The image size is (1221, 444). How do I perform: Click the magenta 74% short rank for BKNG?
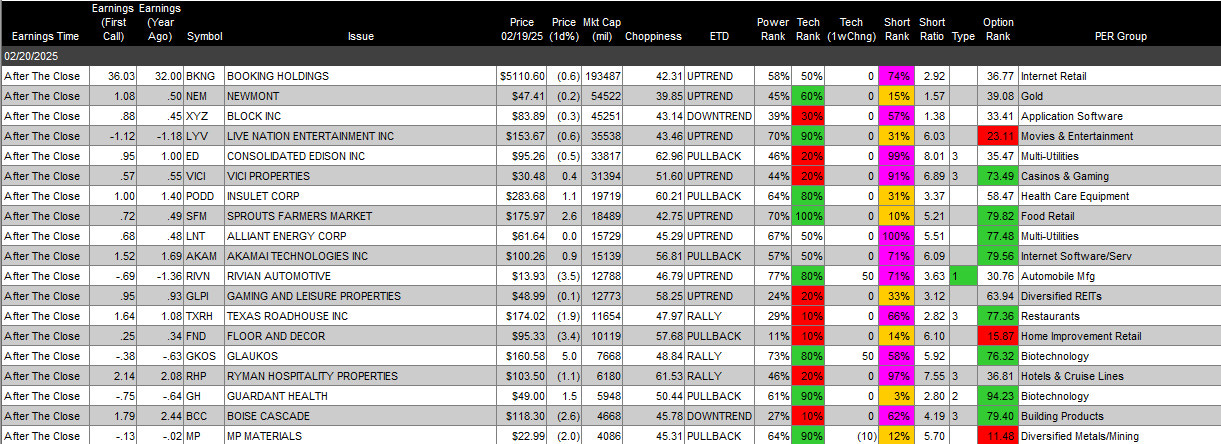tap(897, 76)
